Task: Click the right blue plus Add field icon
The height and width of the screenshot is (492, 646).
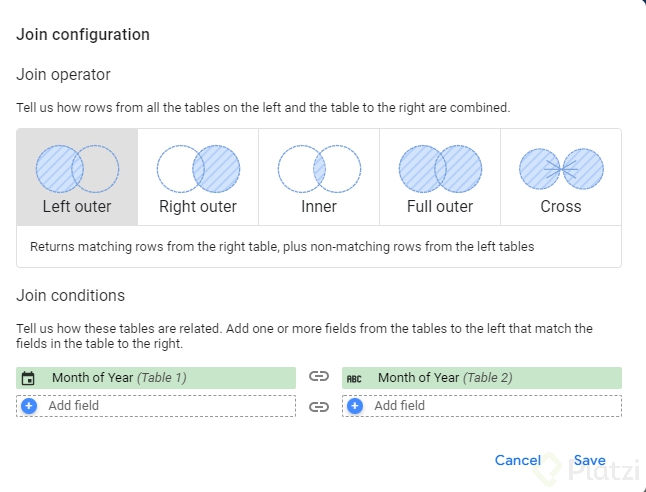Action: 355,406
